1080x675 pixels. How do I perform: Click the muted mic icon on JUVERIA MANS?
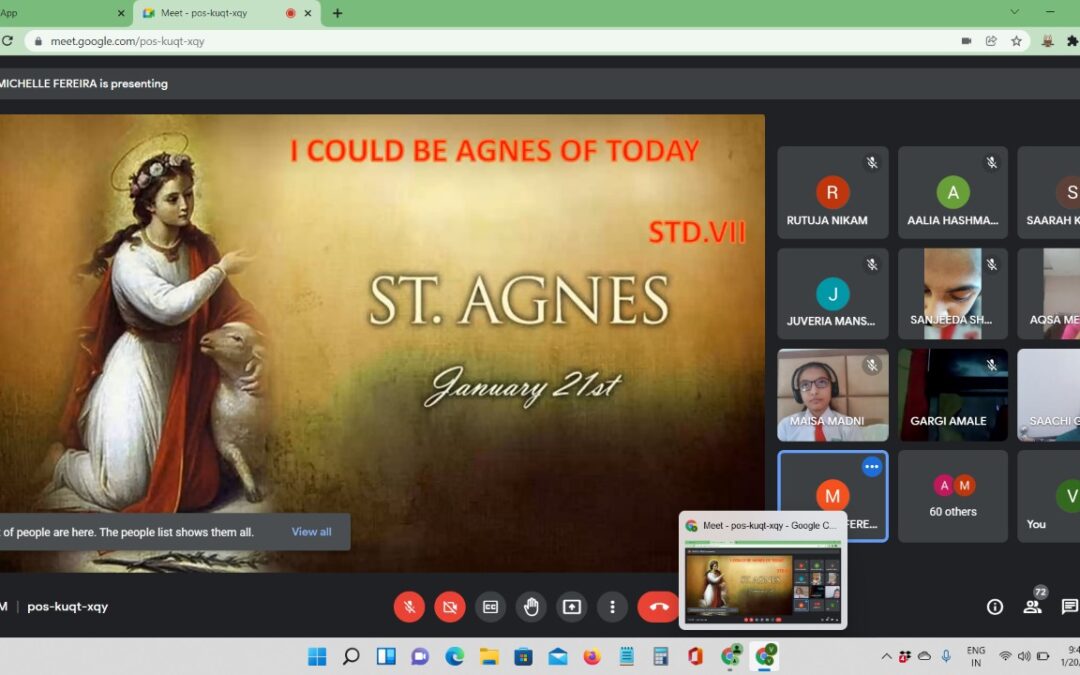pyautogui.click(x=872, y=264)
